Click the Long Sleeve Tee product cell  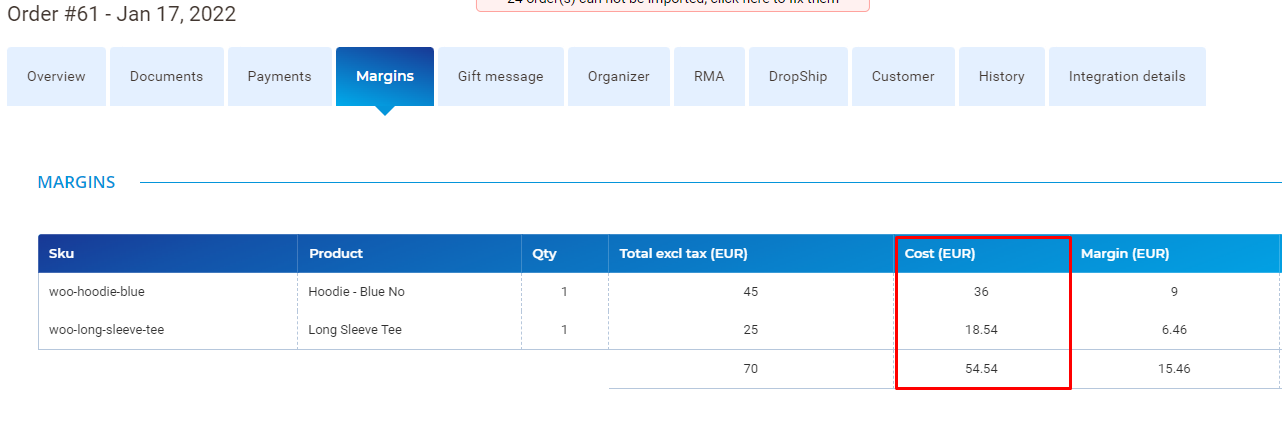pos(354,330)
